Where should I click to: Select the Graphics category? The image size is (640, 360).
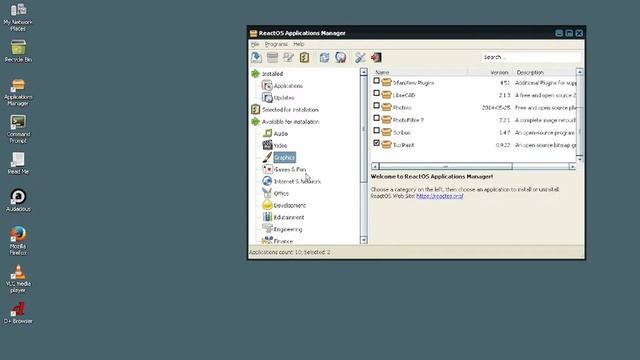coord(284,158)
